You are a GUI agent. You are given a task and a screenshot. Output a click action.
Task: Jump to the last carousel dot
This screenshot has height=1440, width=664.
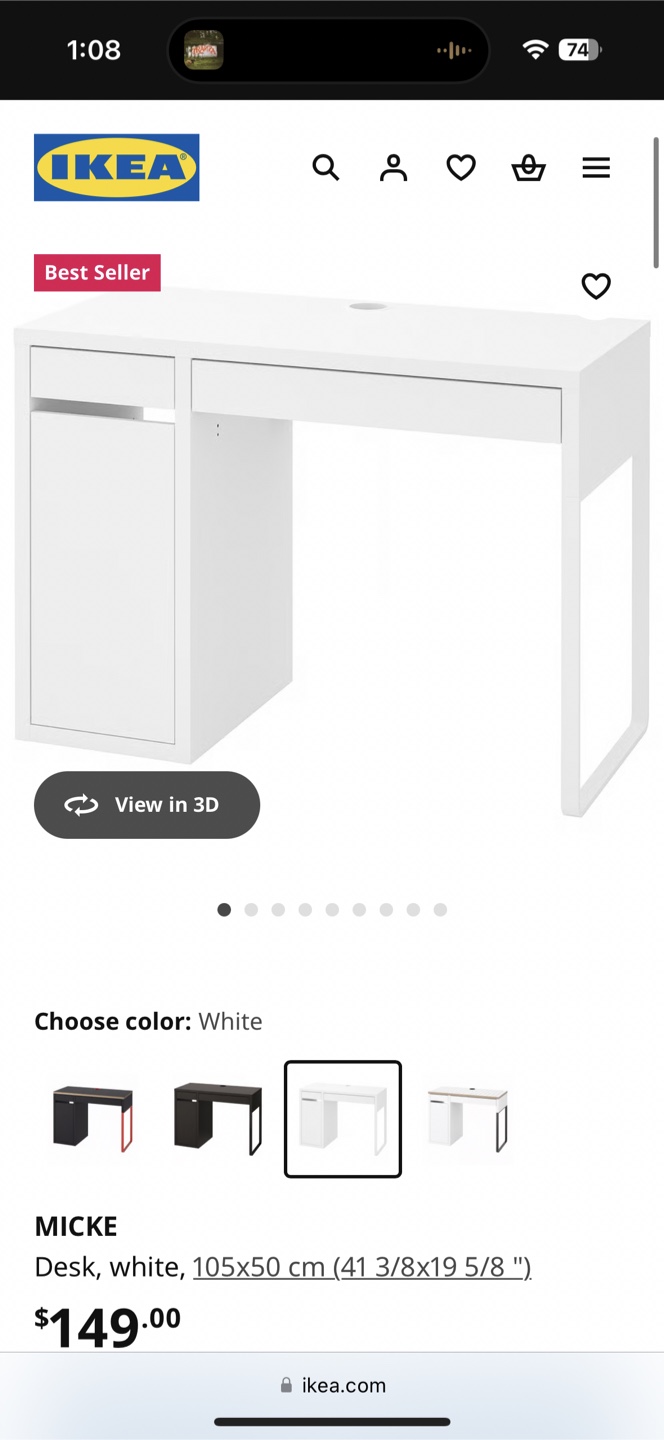click(x=440, y=910)
